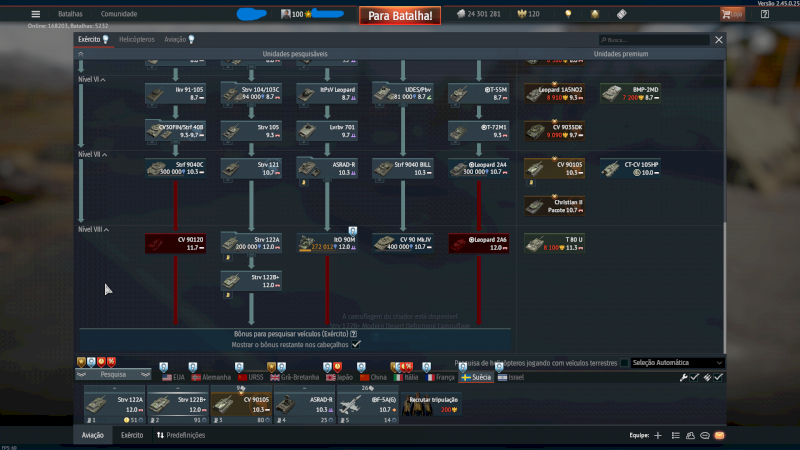
Task: Select the CV 90120 vehicle tile
Action: (174, 243)
